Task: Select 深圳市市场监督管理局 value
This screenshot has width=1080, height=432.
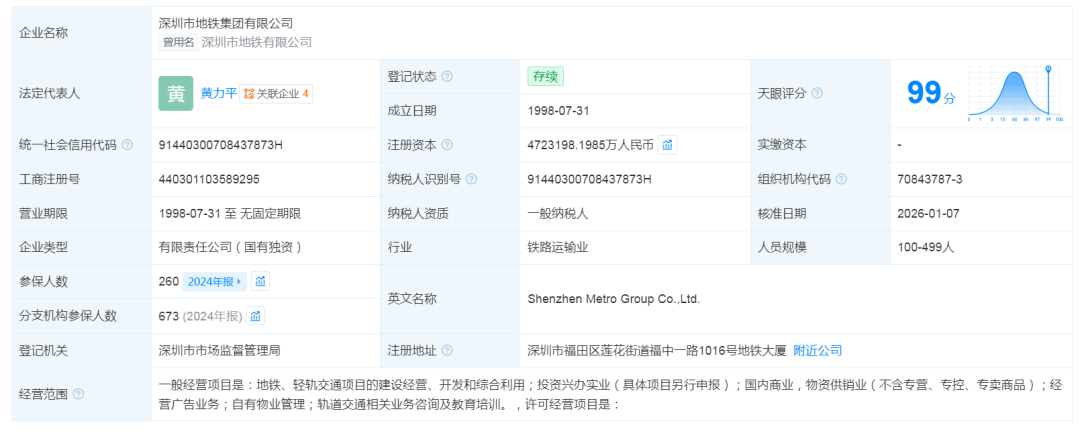Action: point(220,351)
